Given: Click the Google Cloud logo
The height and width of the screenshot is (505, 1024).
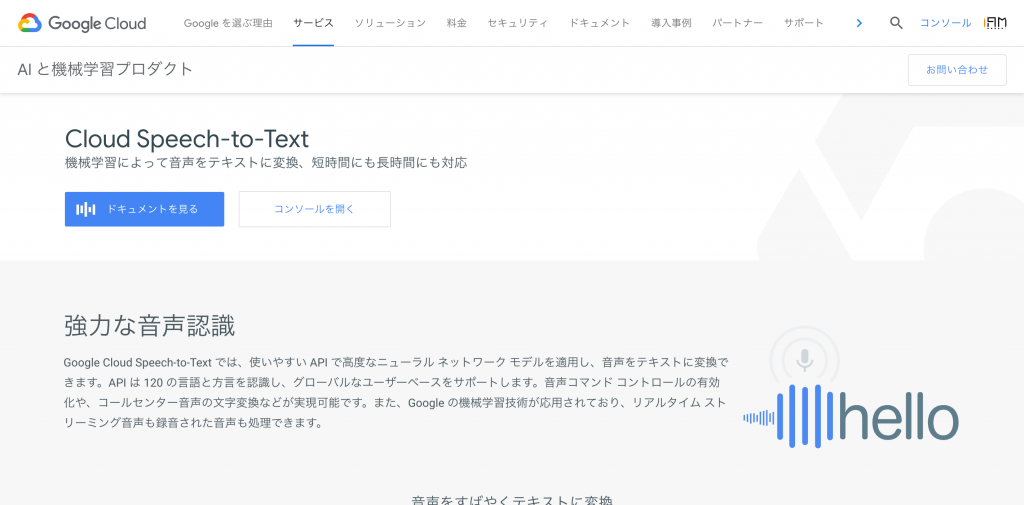Looking at the screenshot, I should click(x=82, y=24).
